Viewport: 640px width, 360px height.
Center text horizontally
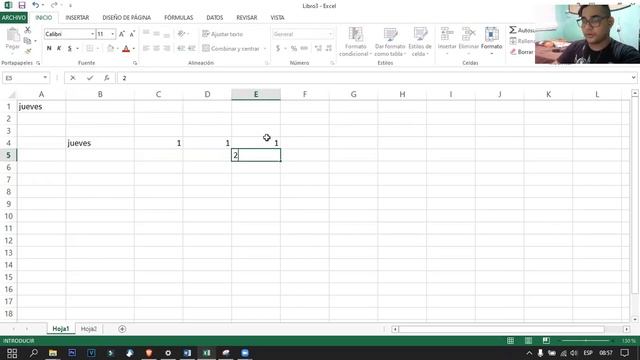156,49
